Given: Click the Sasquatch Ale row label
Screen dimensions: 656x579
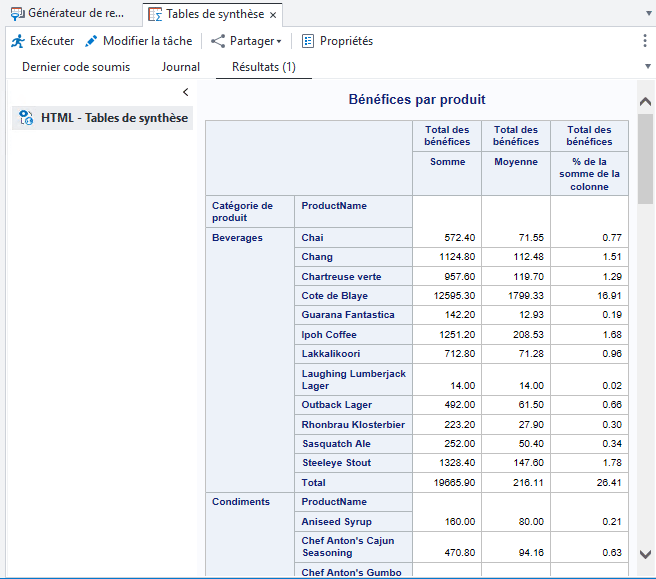Looking at the screenshot, I should 337,444.
